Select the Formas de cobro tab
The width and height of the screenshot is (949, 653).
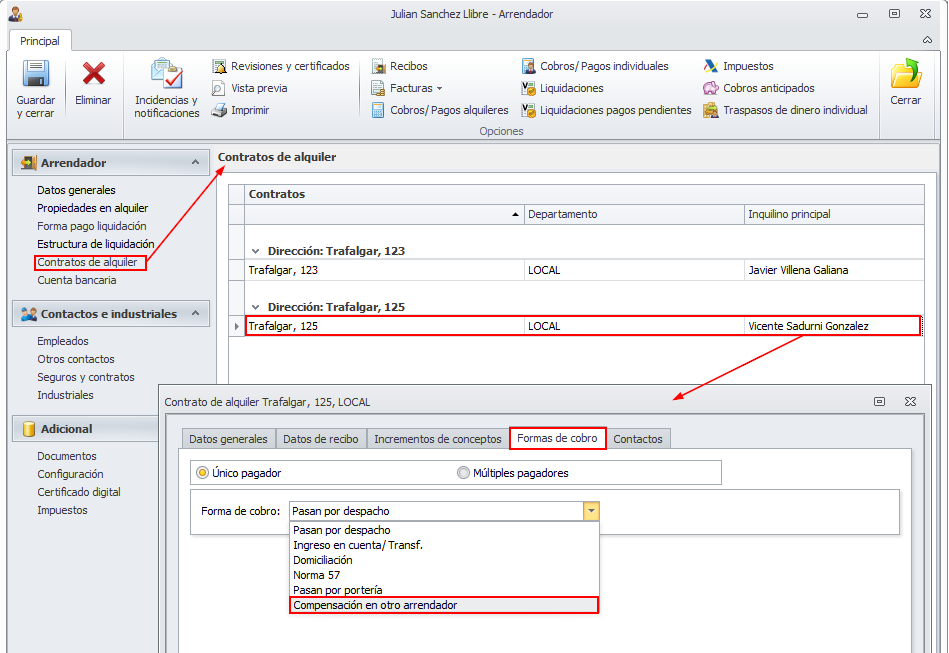[x=557, y=438]
